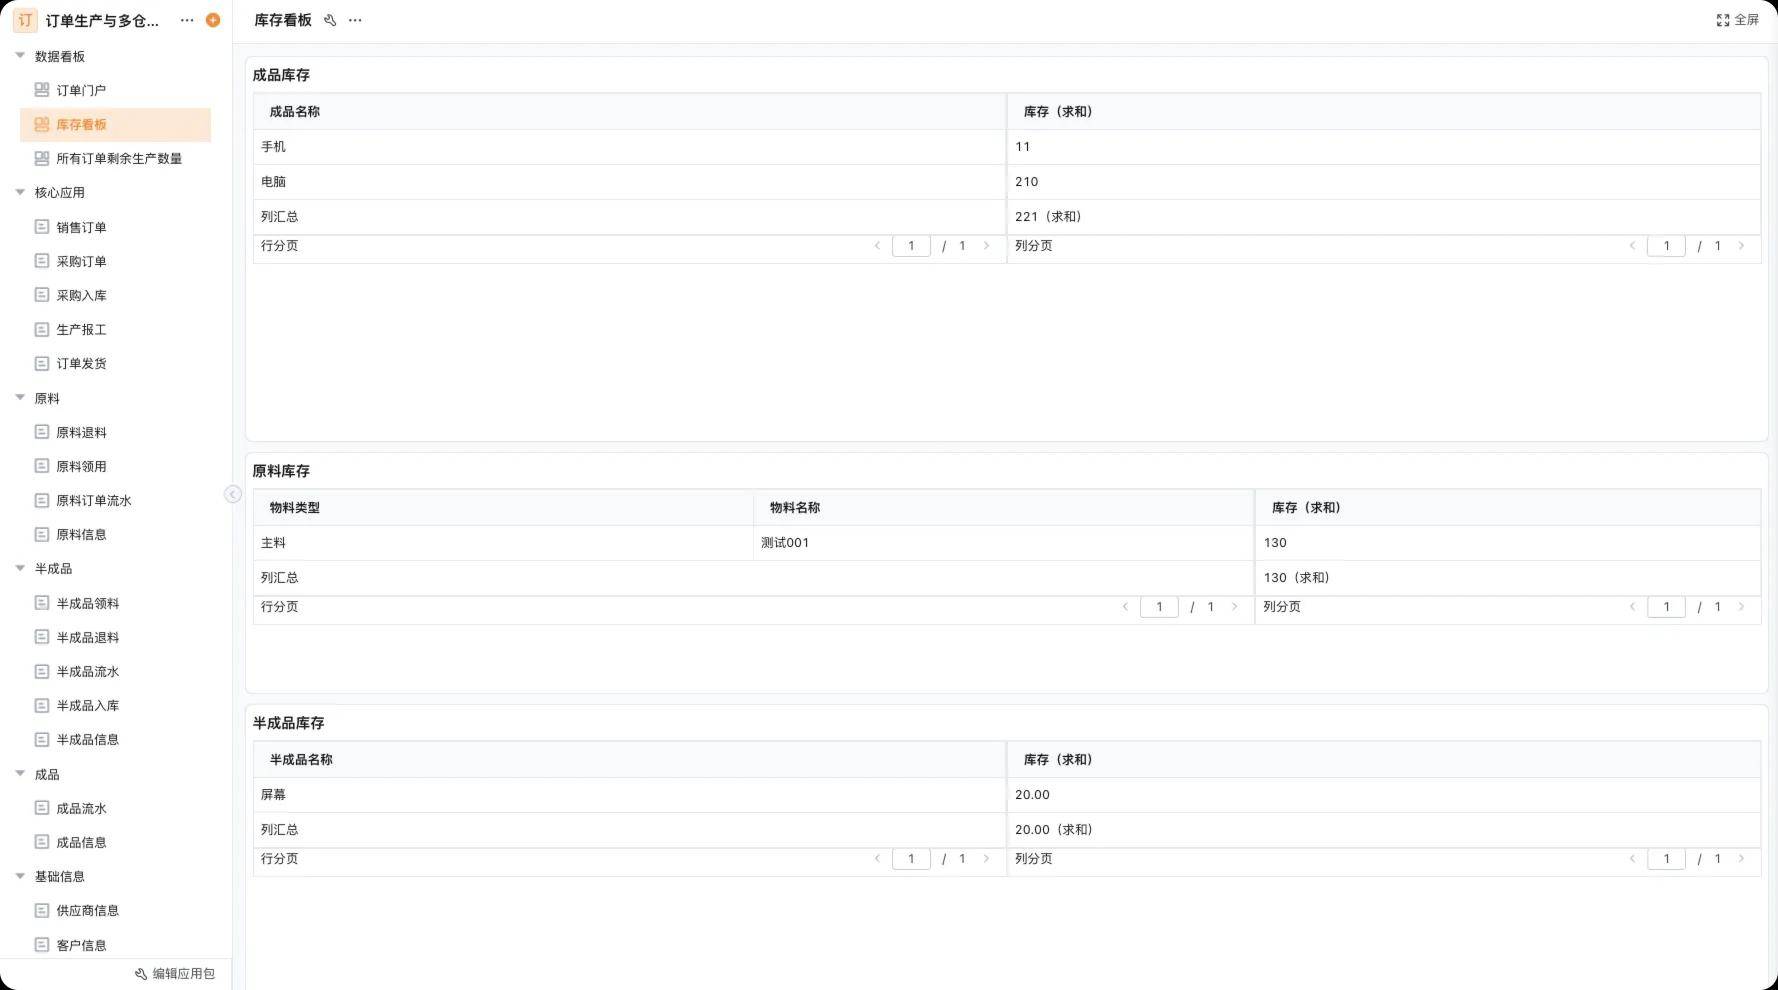1778x990 pixels.
Task: Open the sidebar app title more-options menu
Action: coord(187,20)
